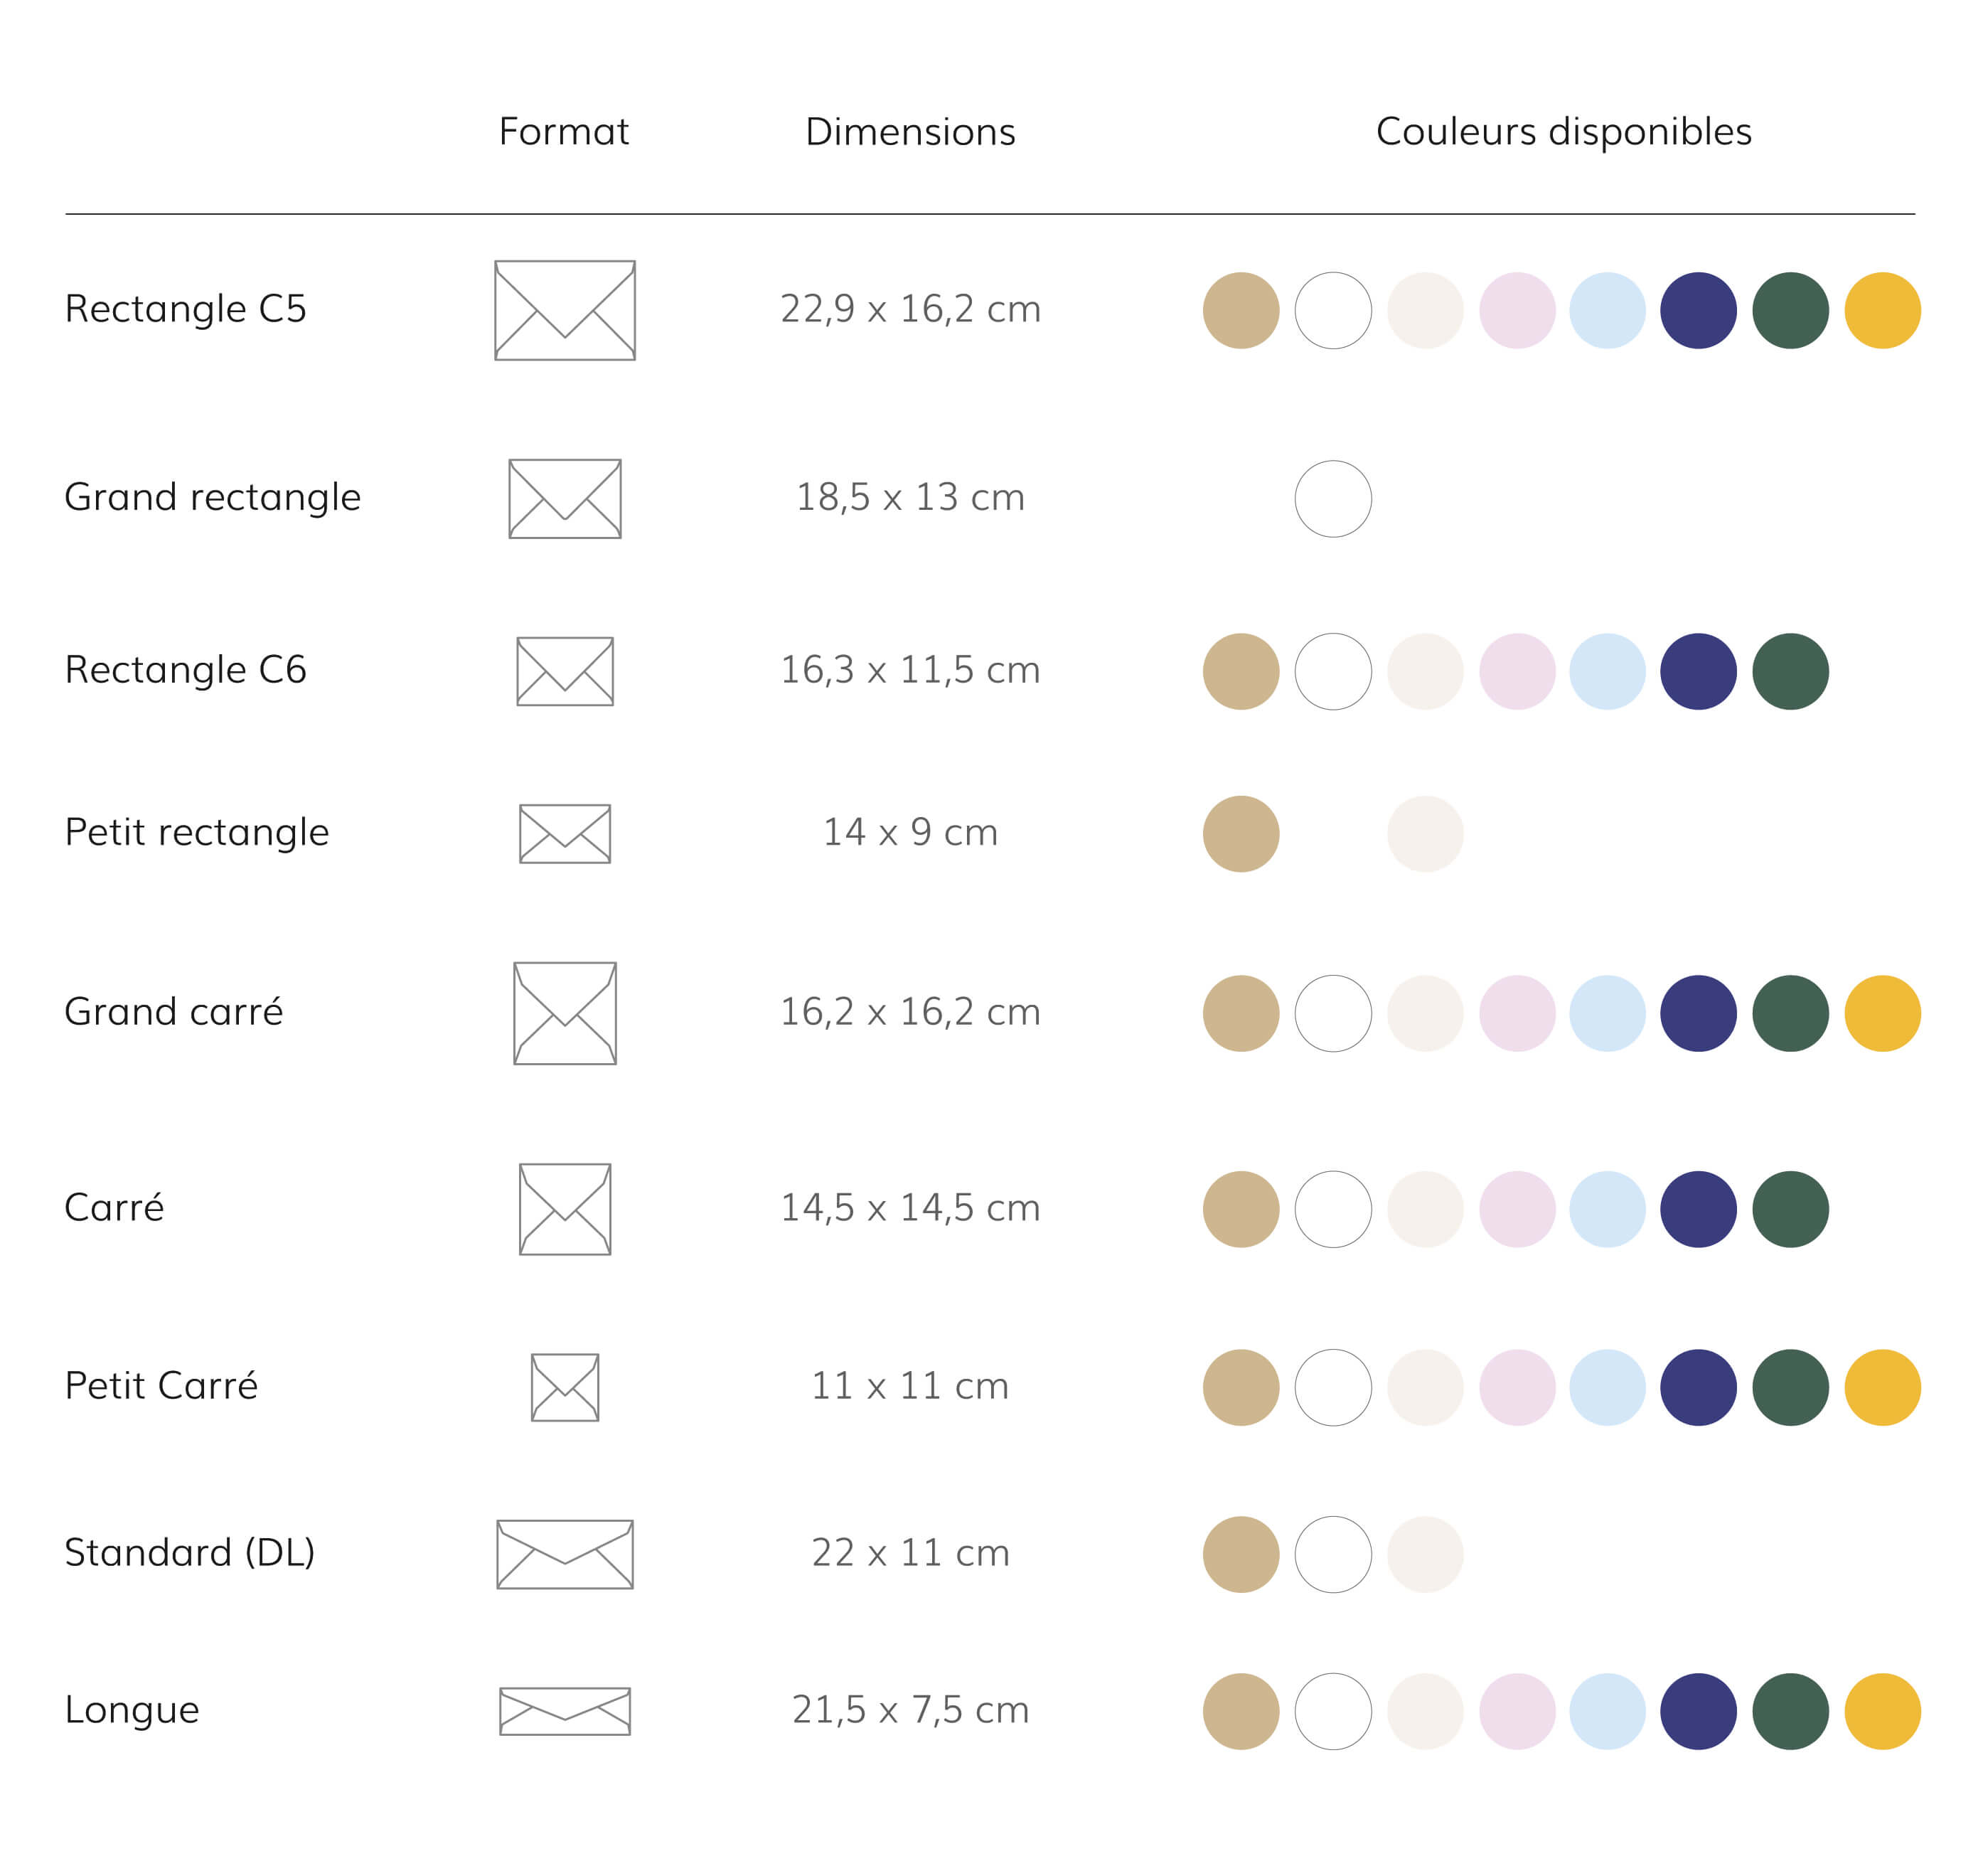The width and height of the screenshot is (1988, 1861).
Task: Click the Standard (DL) envelope icon
Action: coord(565,1554)
